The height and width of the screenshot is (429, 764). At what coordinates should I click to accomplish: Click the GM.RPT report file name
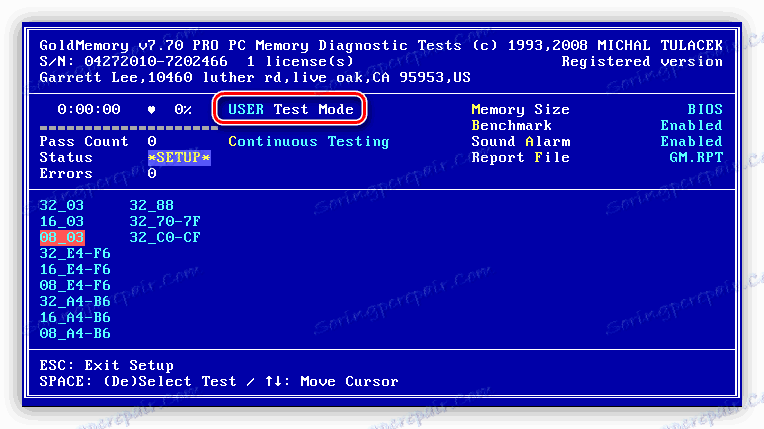click(x=696, y=157)
